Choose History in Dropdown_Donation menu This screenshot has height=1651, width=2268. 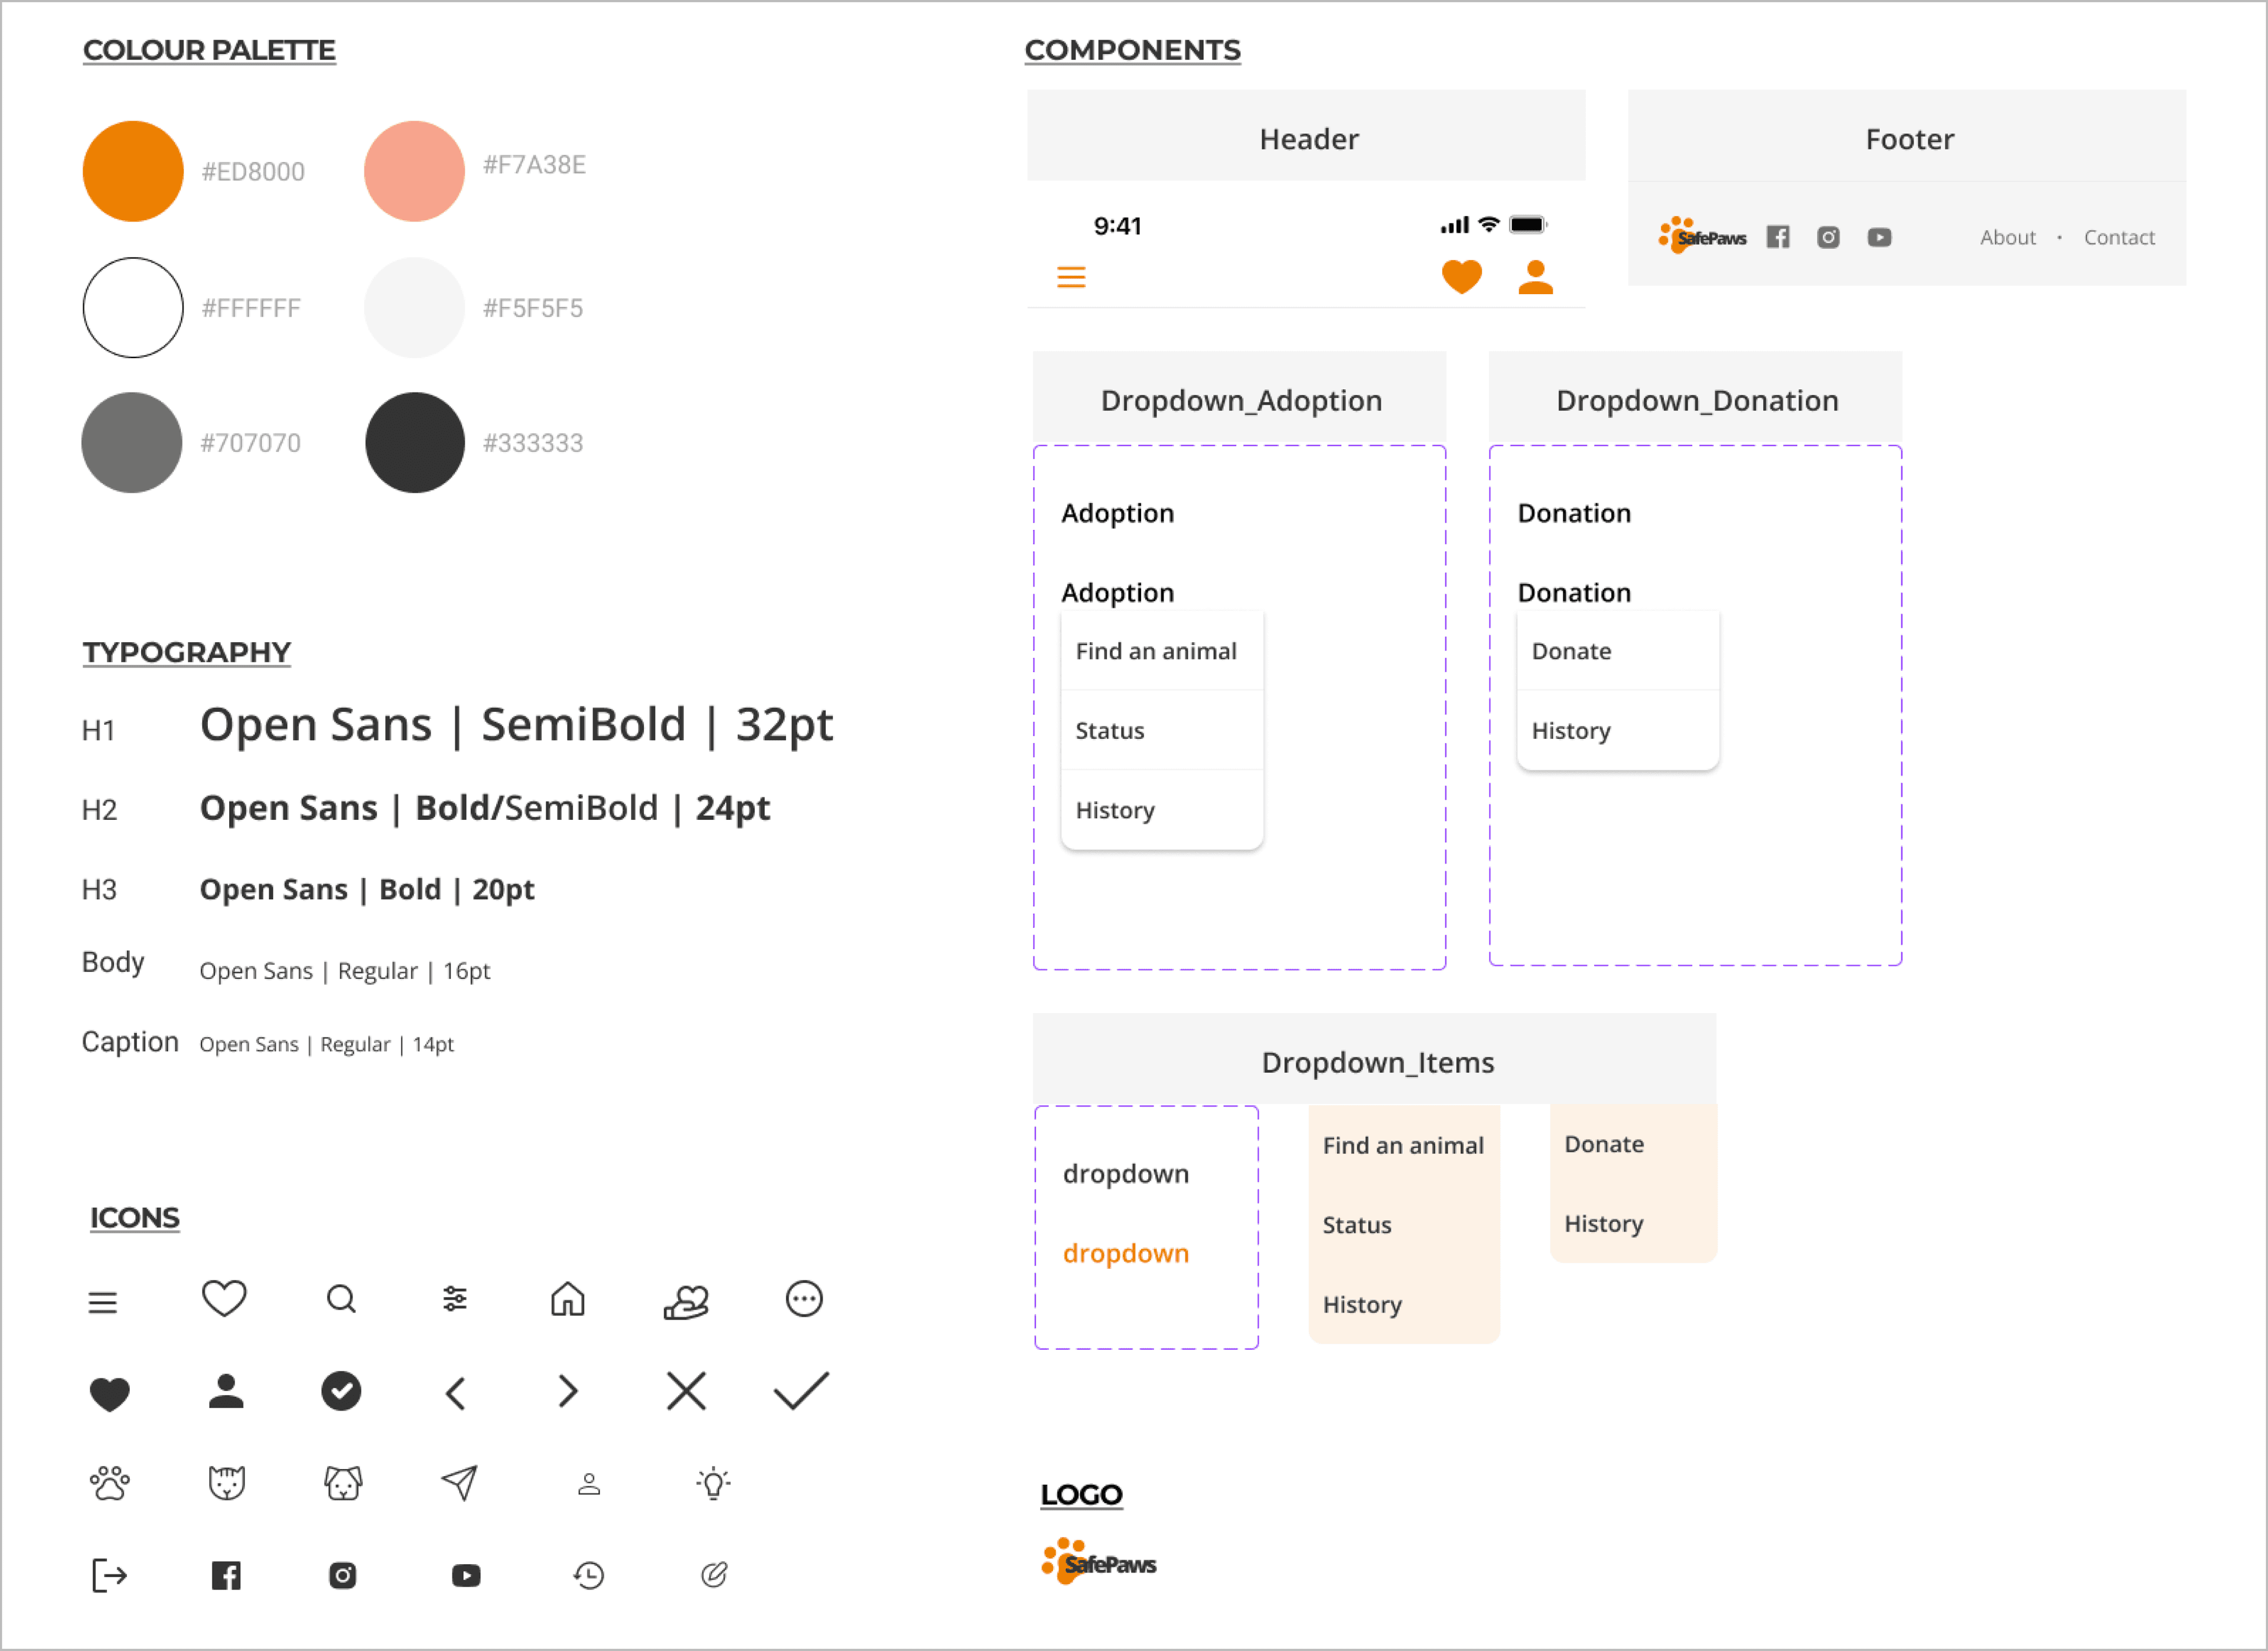pyautogui.click(x=1618, y=730)
